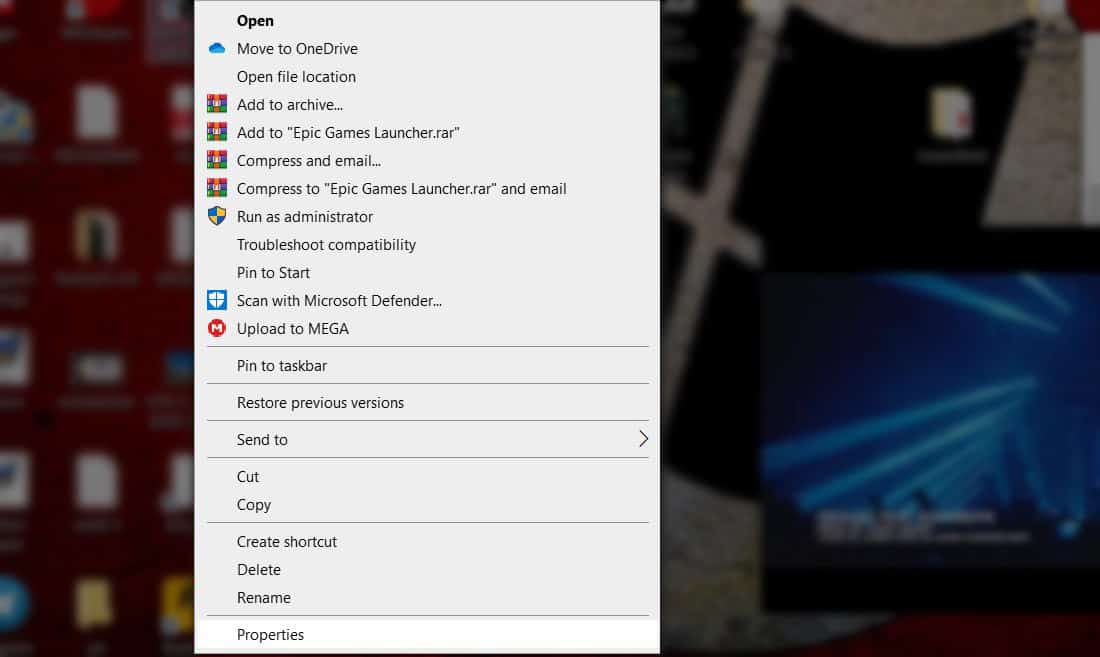Viewport: 1100px width, 657px height.
Task: Select Move to OneDrive
Action: [x=427, y=48]
